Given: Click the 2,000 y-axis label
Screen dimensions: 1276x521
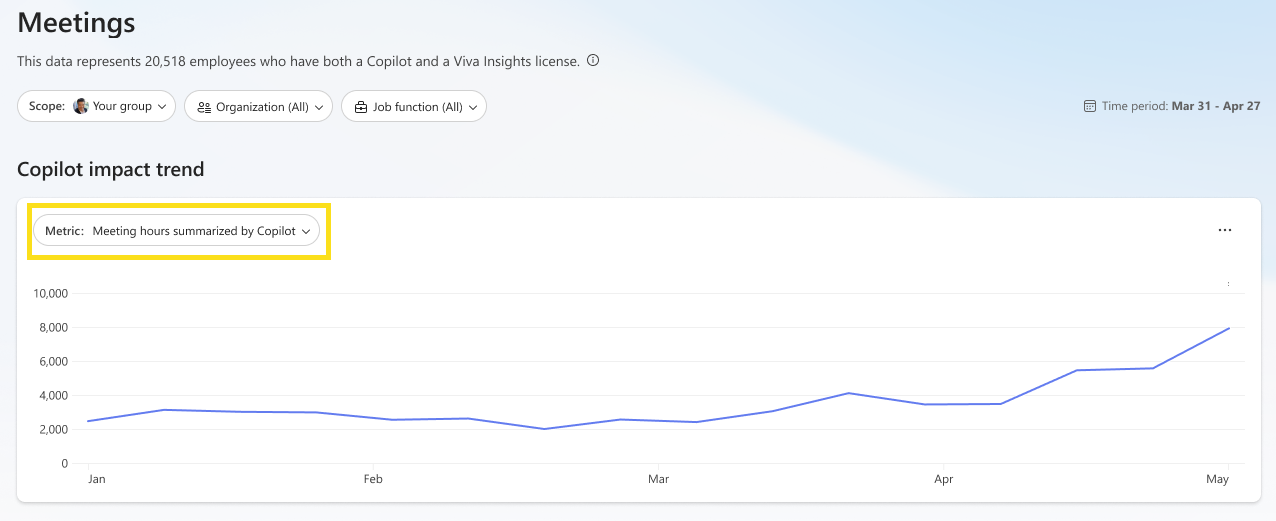Looking at the screenshot, I should (x=52, y=429).
